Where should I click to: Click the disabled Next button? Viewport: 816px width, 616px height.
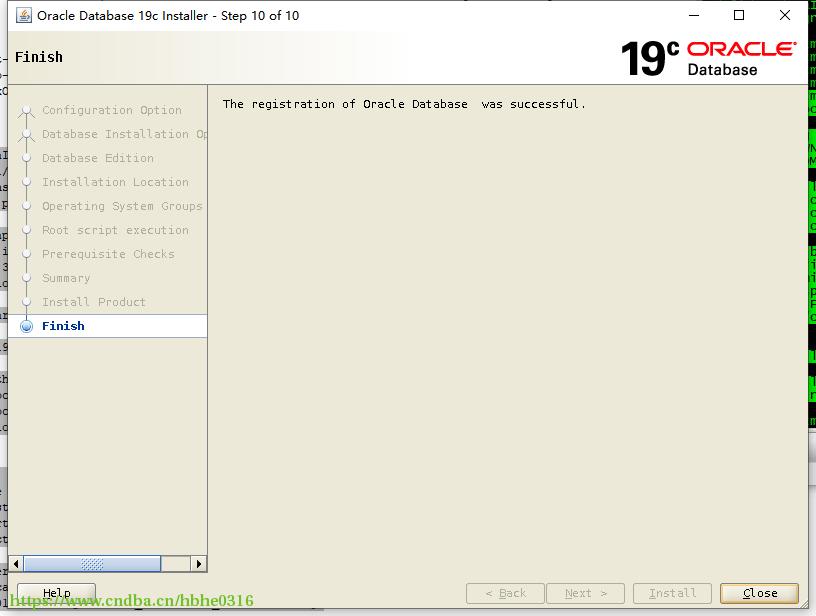pos(585,593)
